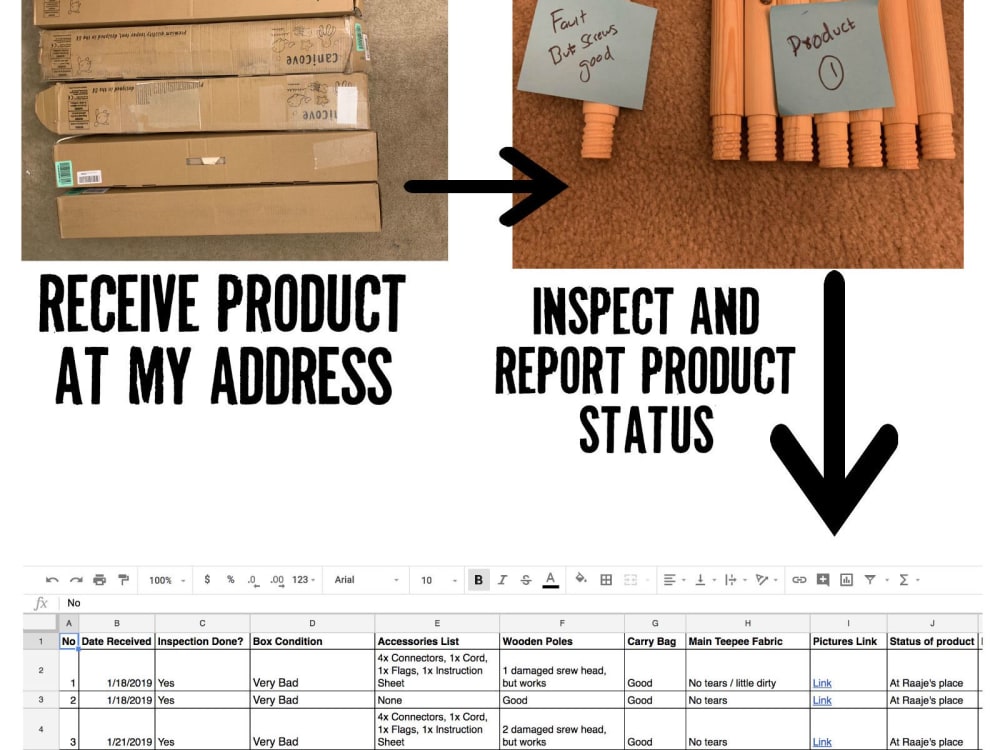Click the 'Pictures Link' header cell
The image size is (1000, 750).
point(848,641)
